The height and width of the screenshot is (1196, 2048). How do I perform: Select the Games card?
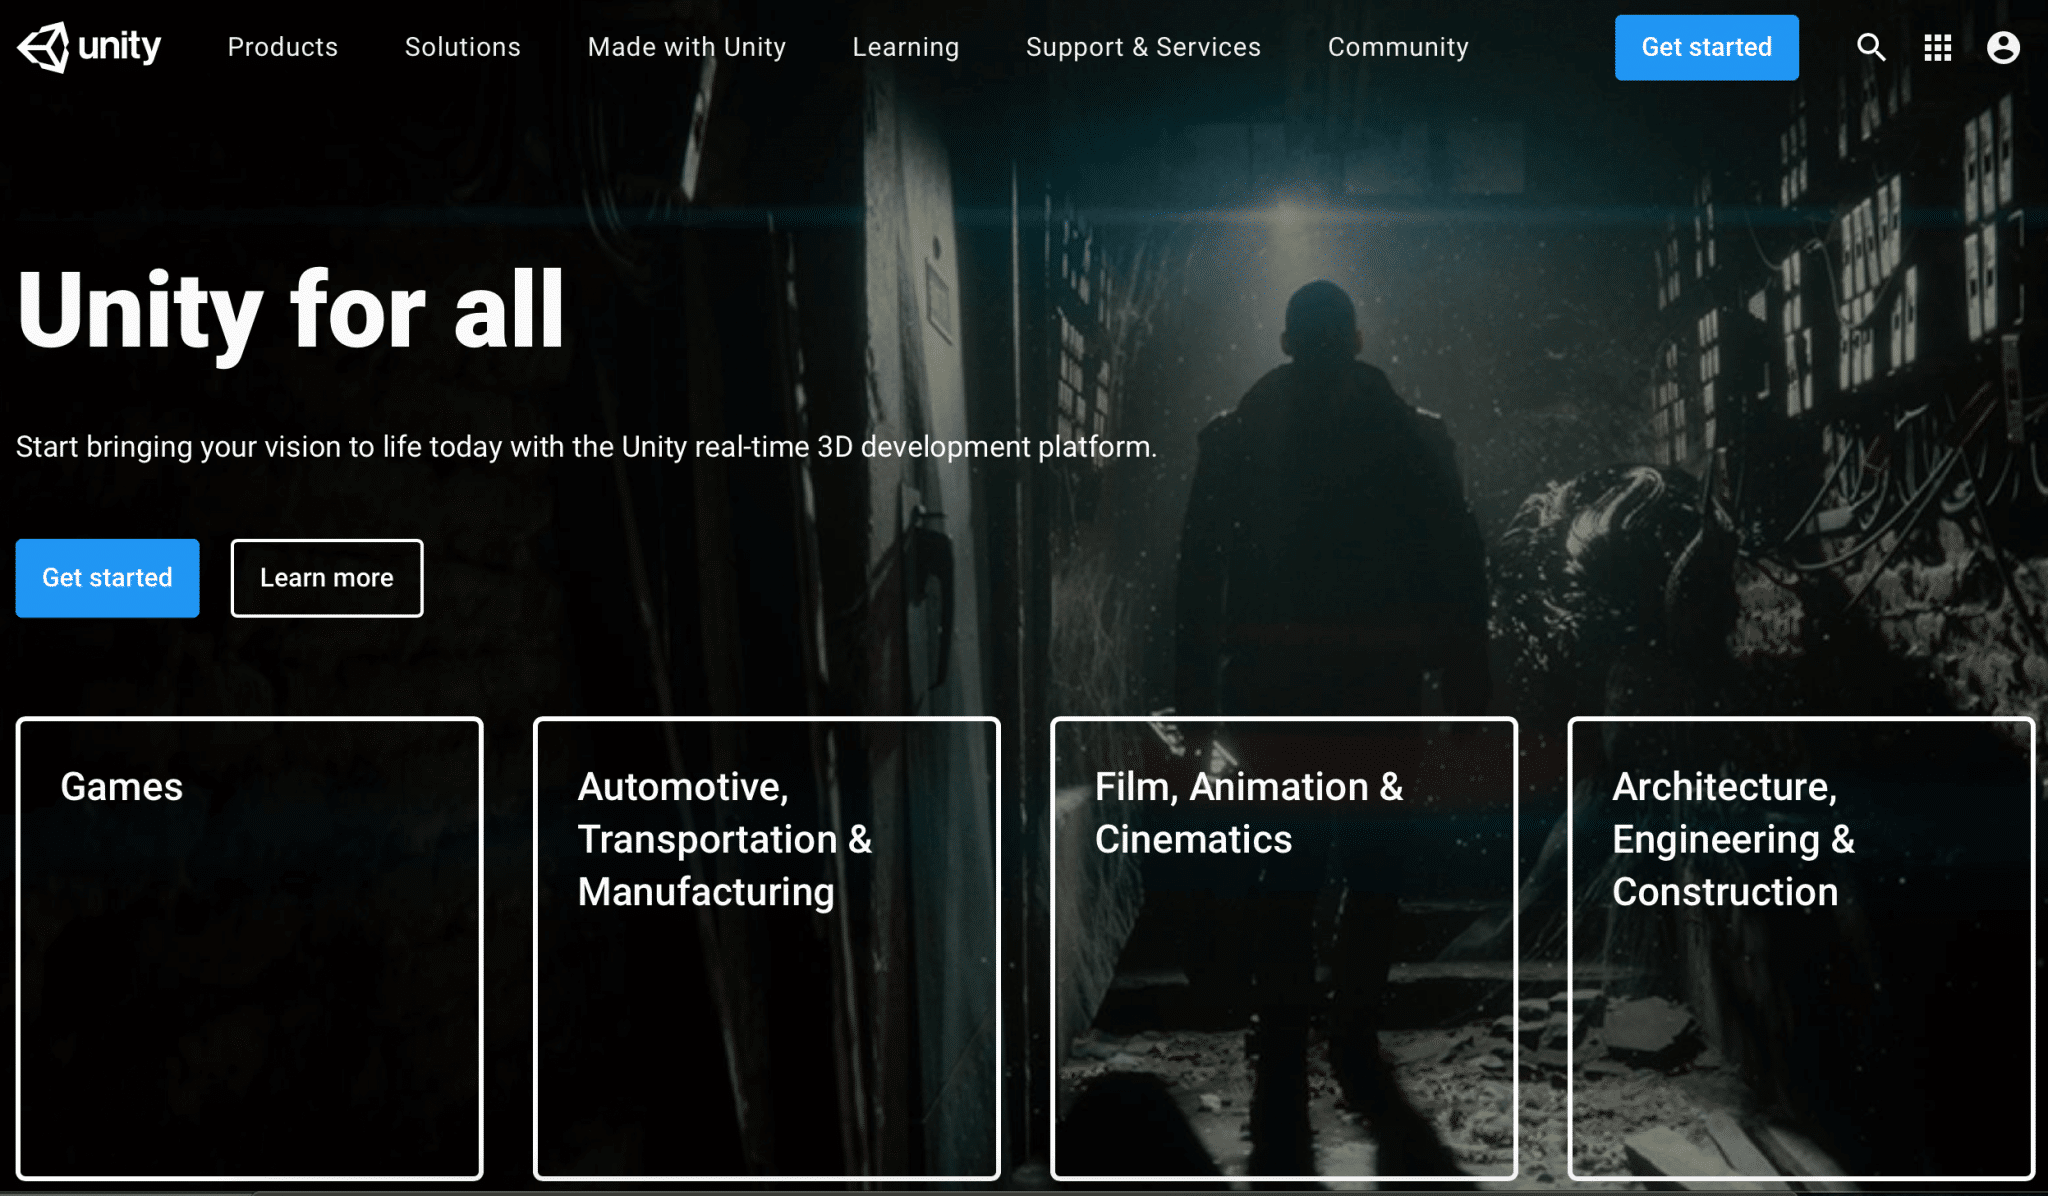point(249,948)
